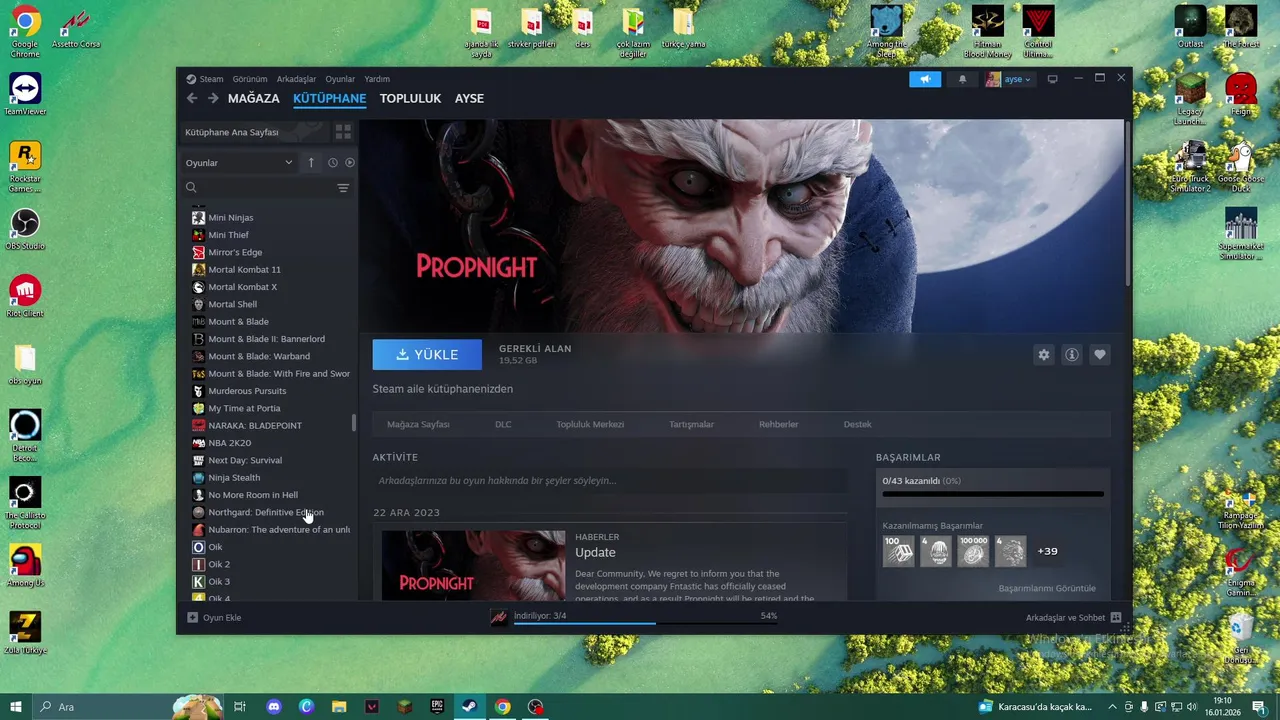This screenshot has width=1280, height=720.
Task: Show hidden system tray icons chevron
Action: pyautogui.click(x=1113, y=707)
